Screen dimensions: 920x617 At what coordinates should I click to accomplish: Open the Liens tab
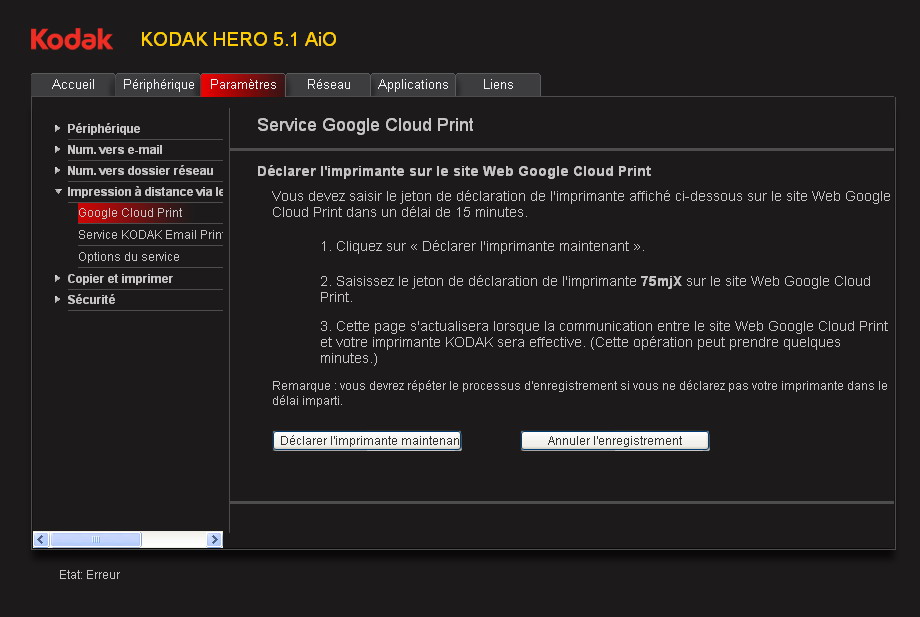tap(498, 85)
